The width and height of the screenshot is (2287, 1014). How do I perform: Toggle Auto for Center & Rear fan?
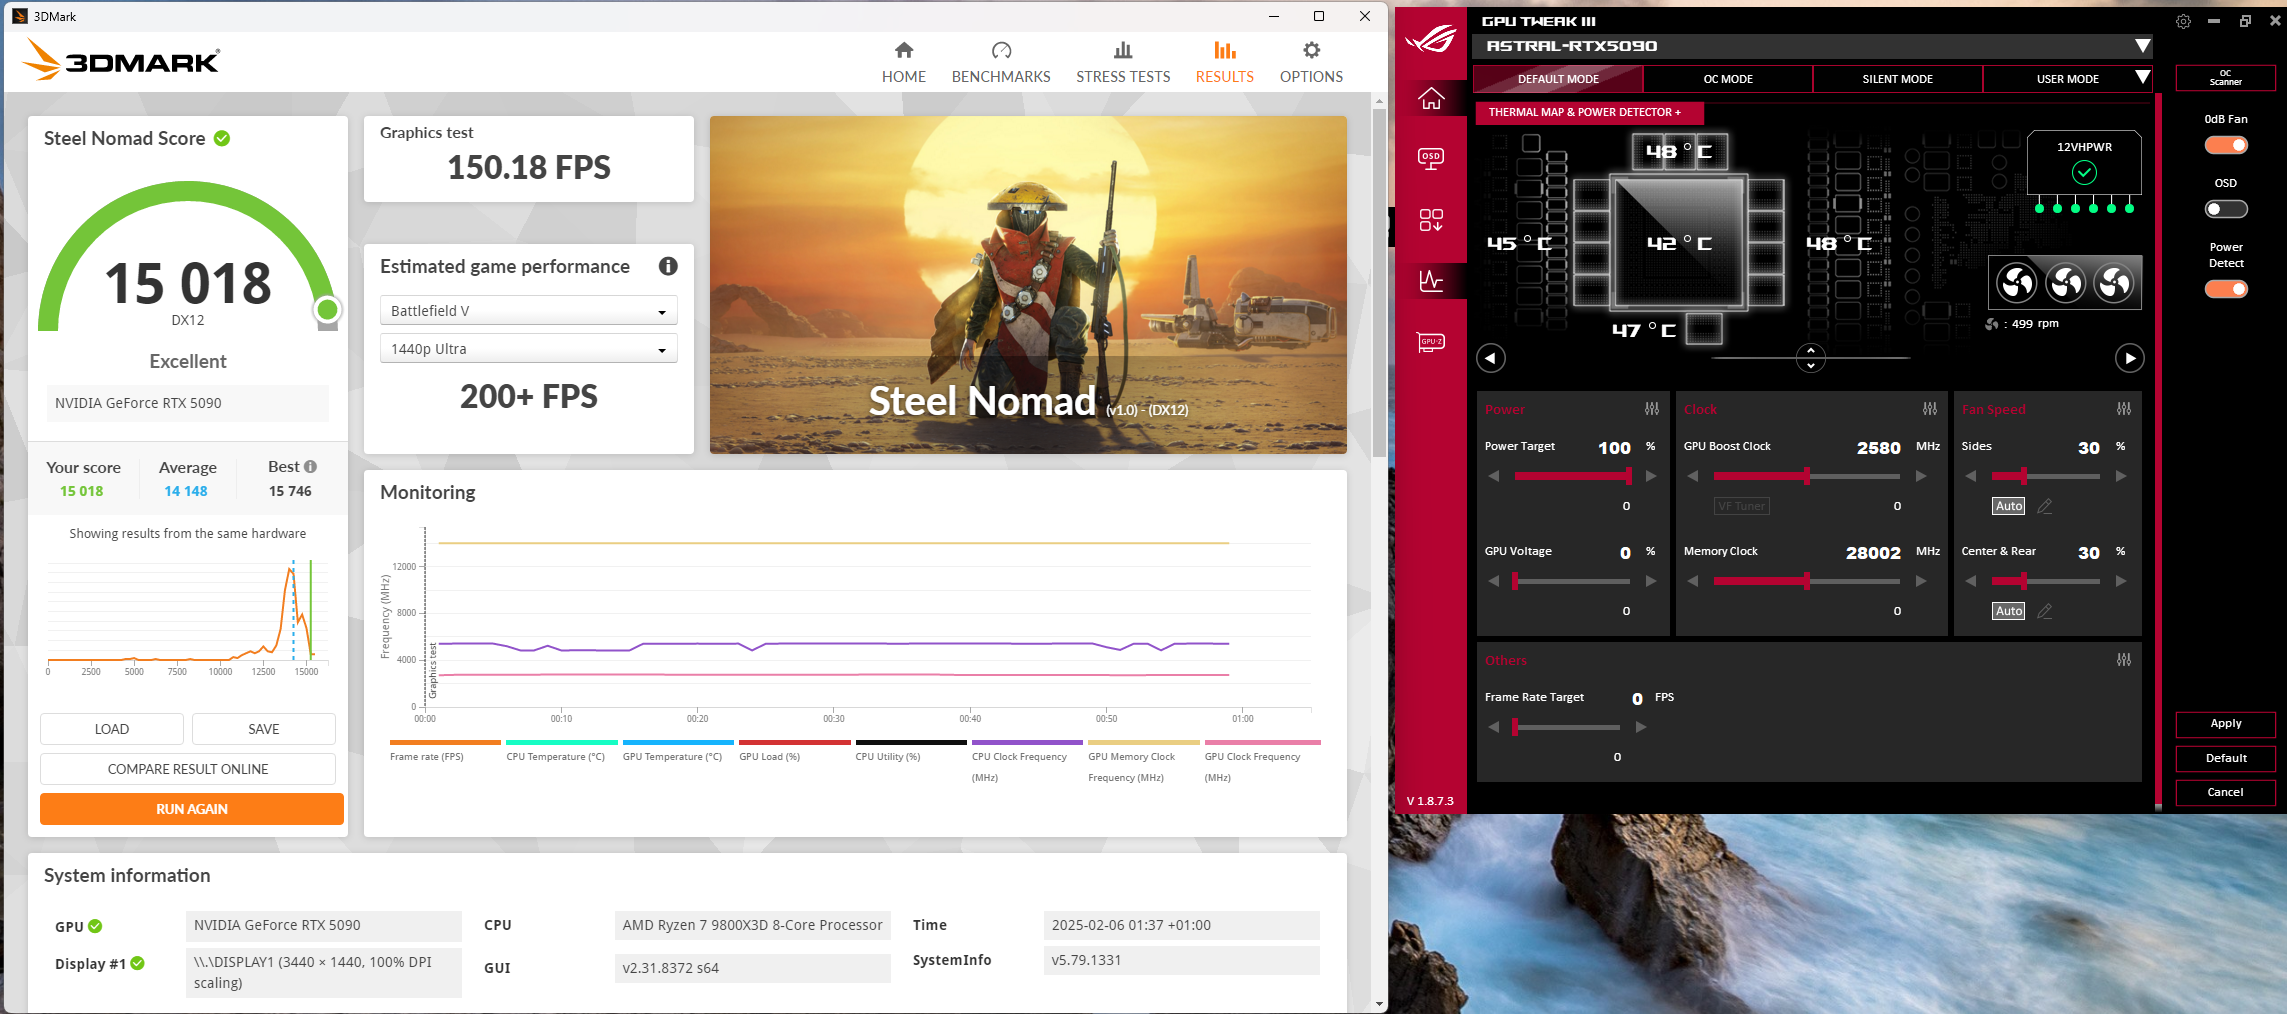[2008, 611]
